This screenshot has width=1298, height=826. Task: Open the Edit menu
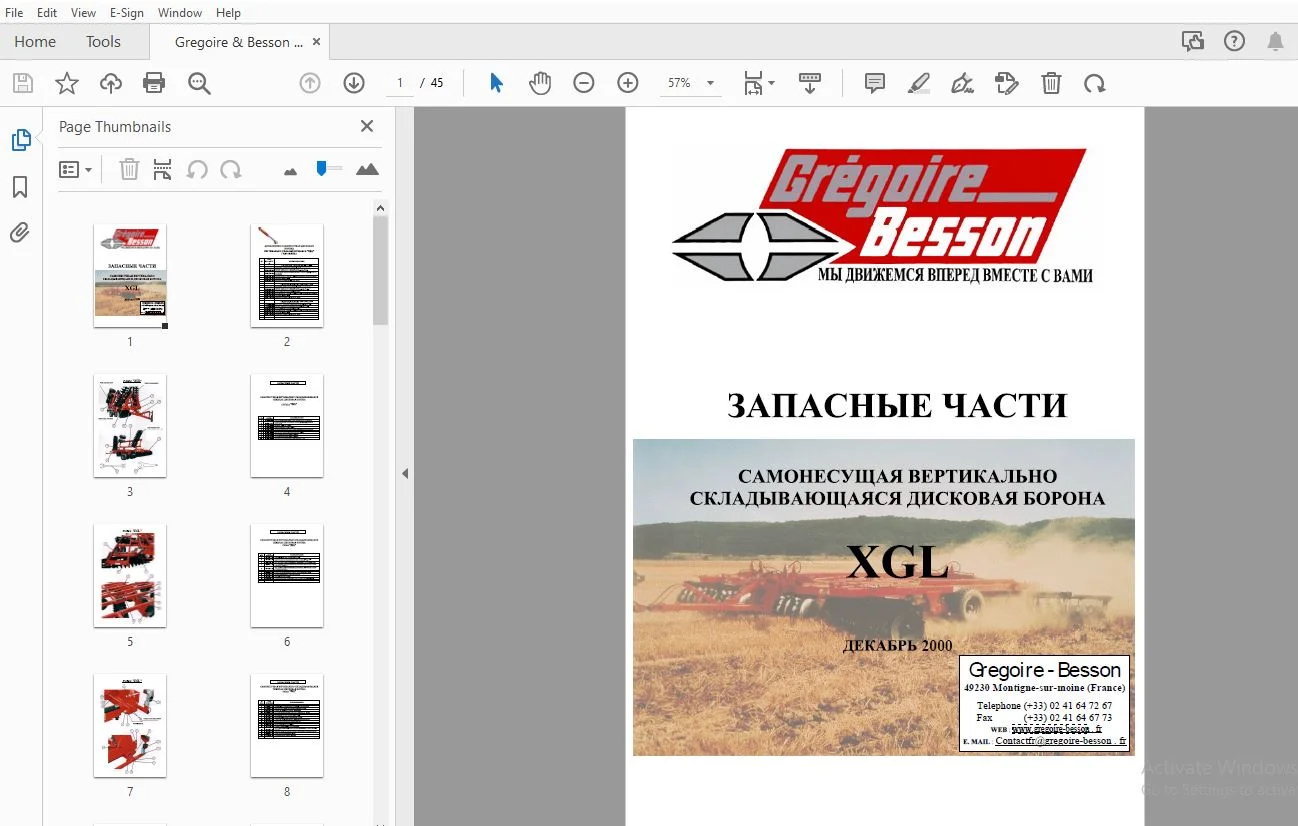coord(47,13)
